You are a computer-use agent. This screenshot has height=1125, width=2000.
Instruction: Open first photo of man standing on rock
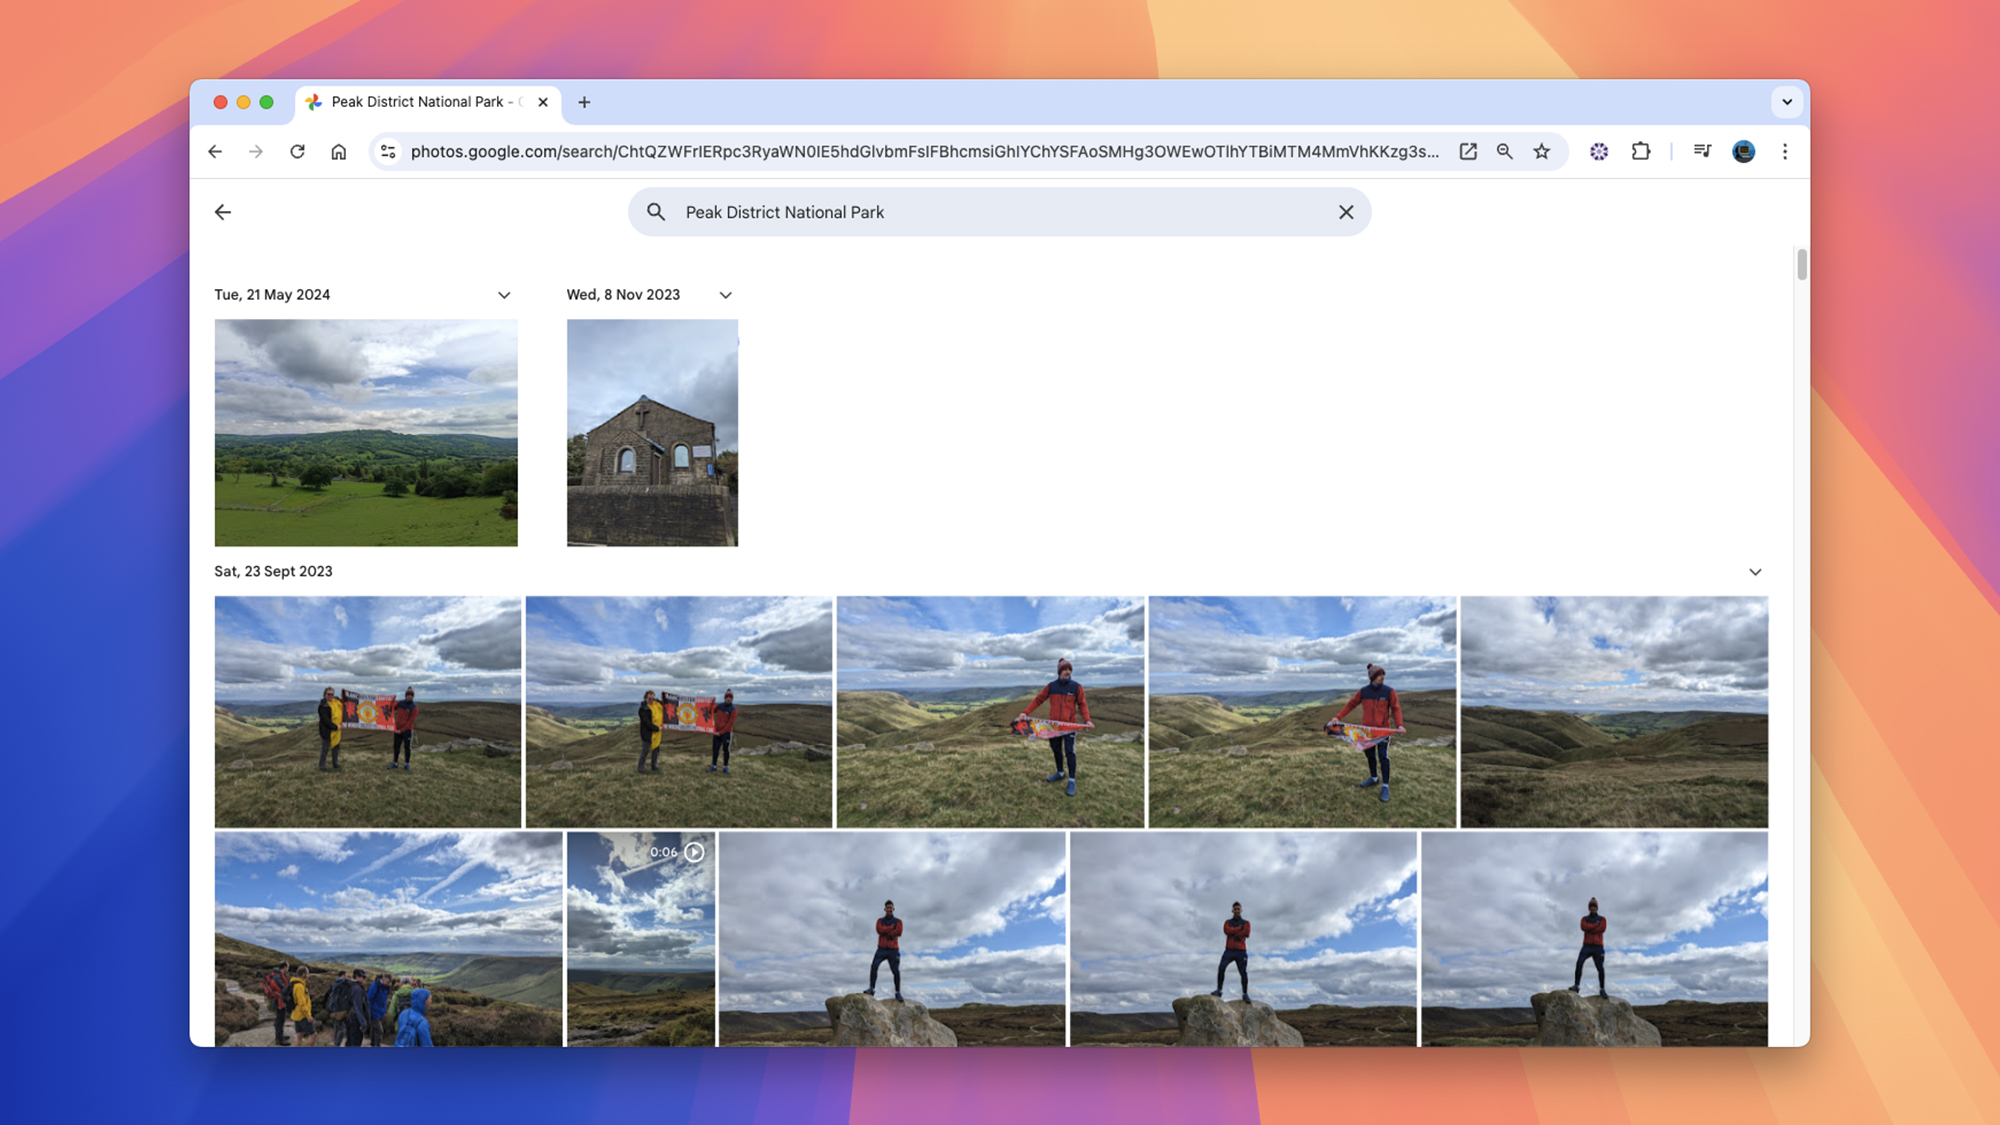pyautogui.click(x=892, y=939)
